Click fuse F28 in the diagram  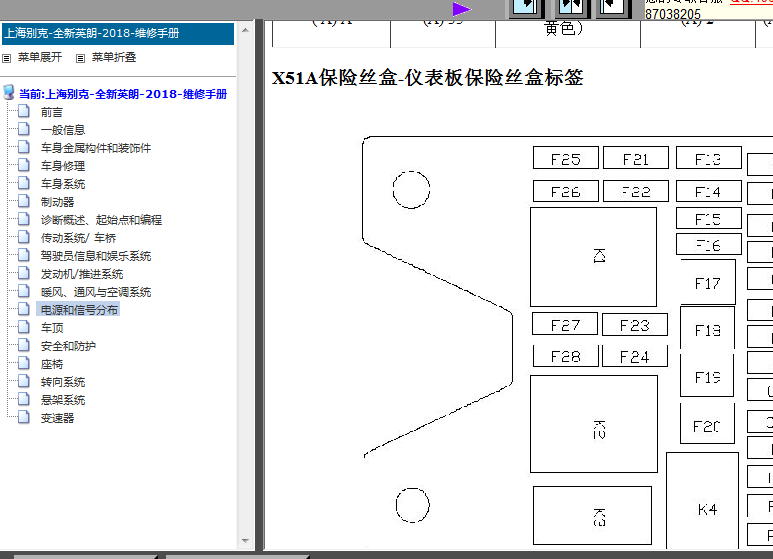[565, 355]
